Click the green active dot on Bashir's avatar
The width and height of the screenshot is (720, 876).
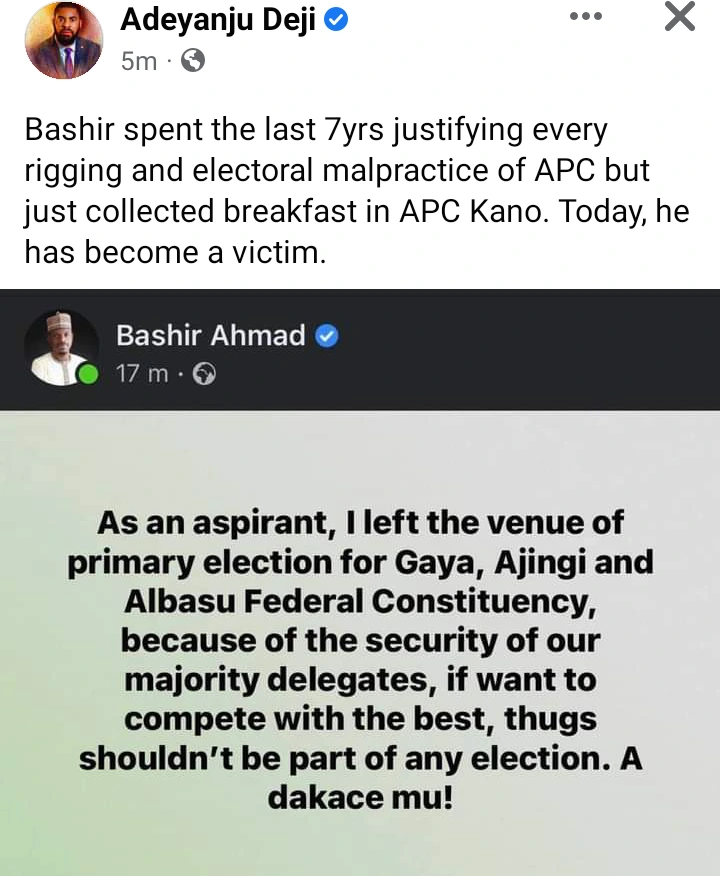tap(88, 376)
